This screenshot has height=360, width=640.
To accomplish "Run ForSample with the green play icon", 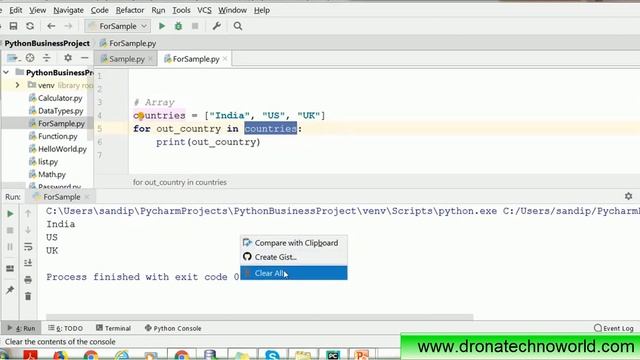I will coord(162,26).
